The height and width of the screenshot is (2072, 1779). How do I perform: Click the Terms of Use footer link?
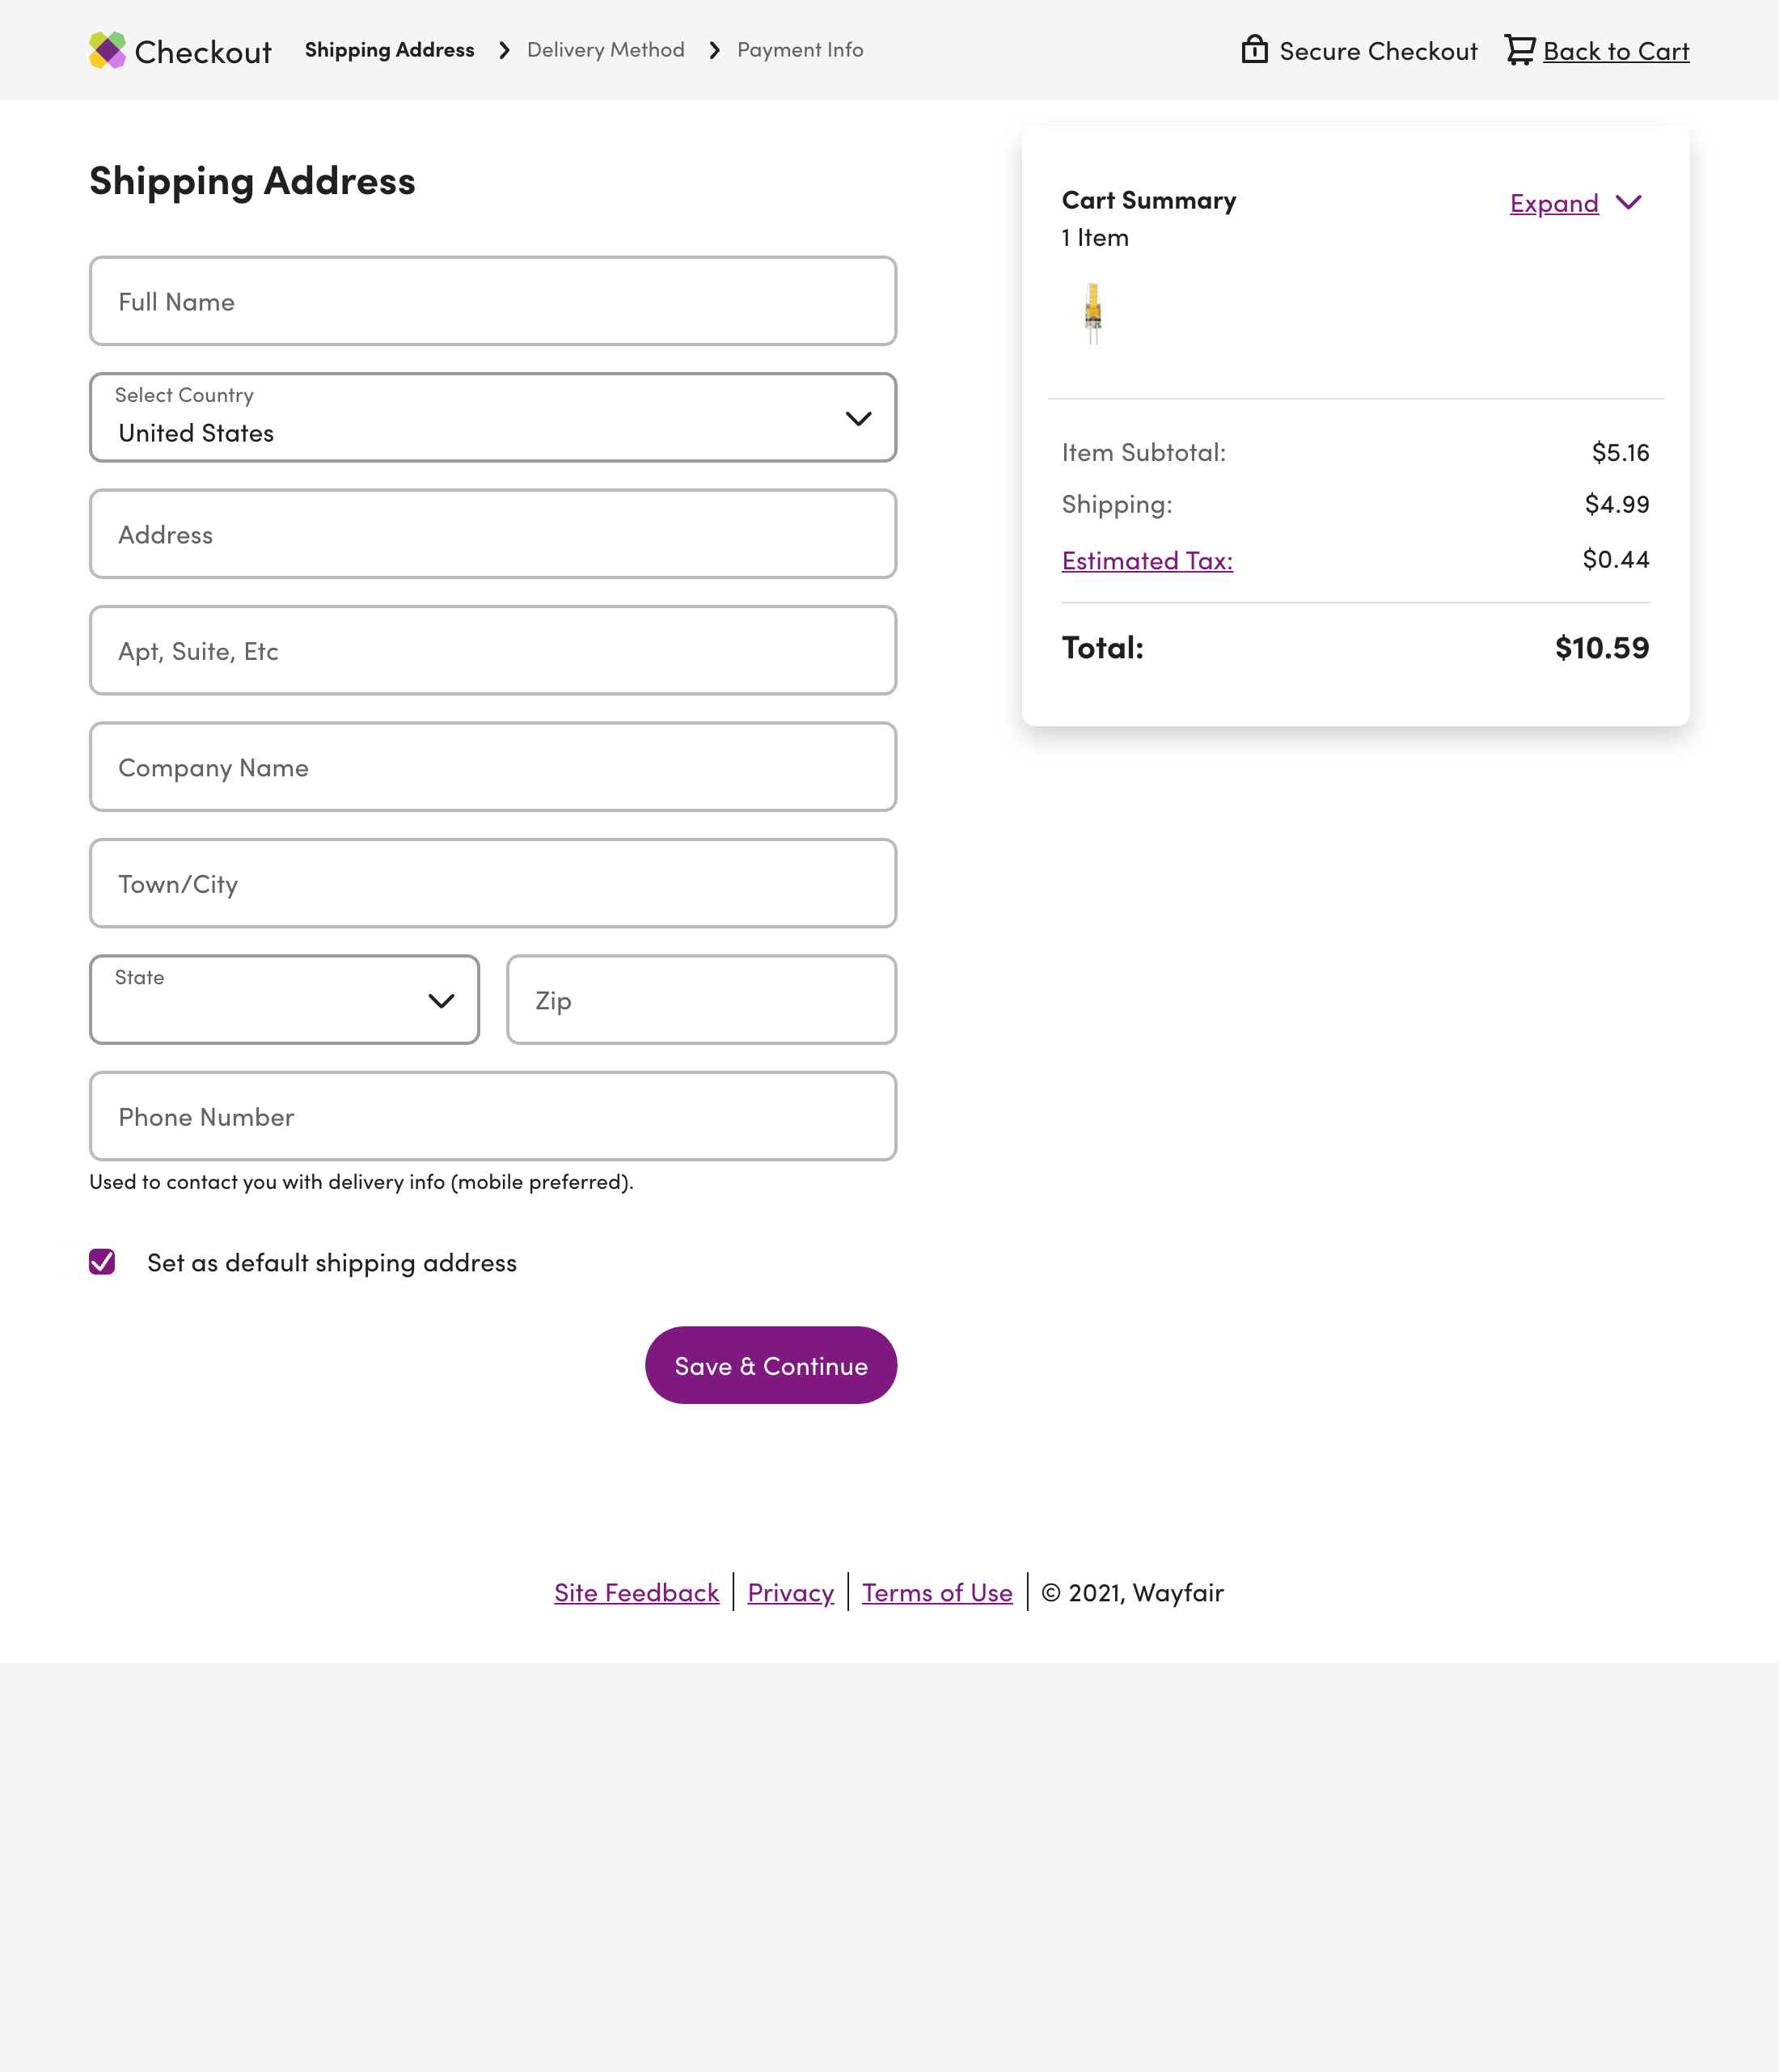click(936, 1592)
